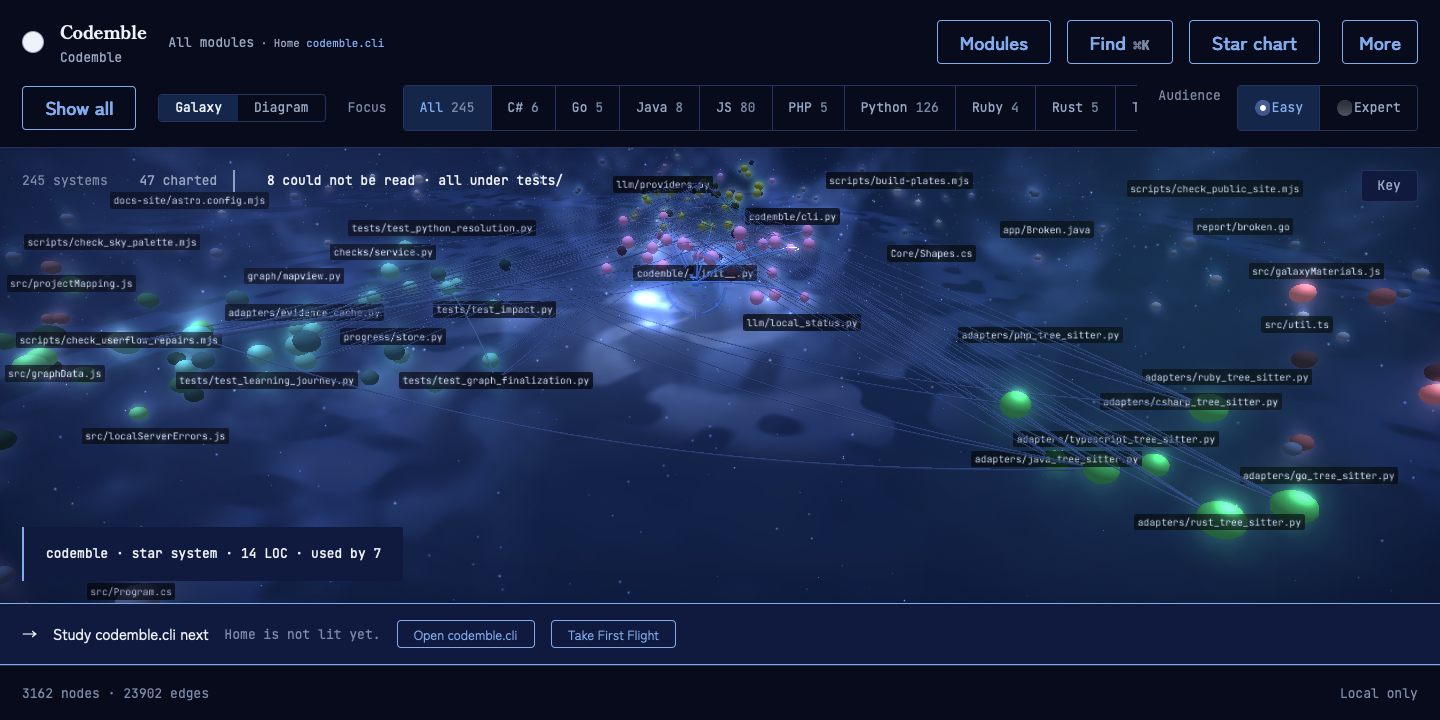This screenshot has width=1440, height=720.
Task: Filter focus to Ruby 4
Action: (x=995, y=108)
